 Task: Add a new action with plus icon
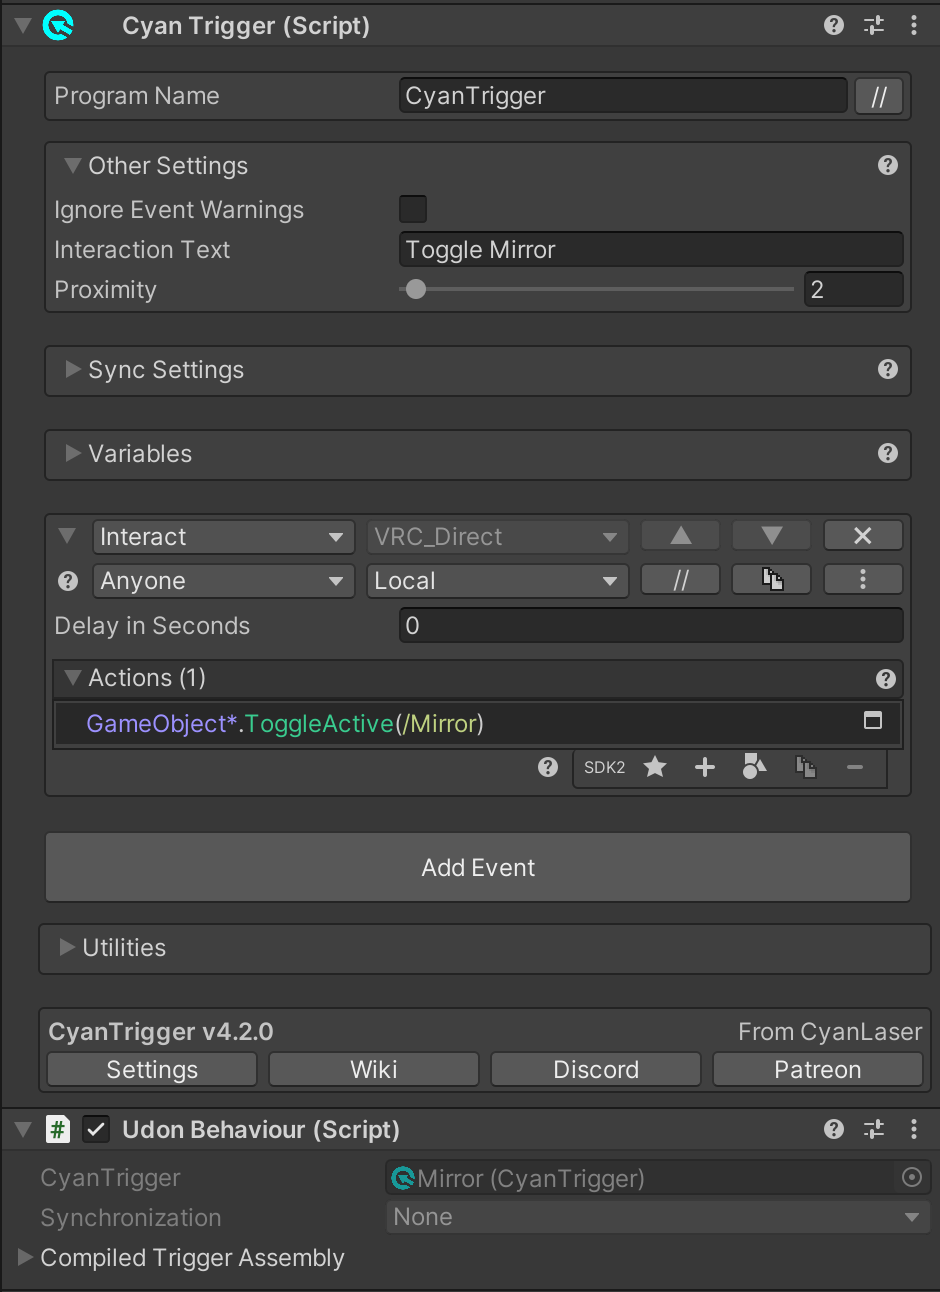coord(705,767)
